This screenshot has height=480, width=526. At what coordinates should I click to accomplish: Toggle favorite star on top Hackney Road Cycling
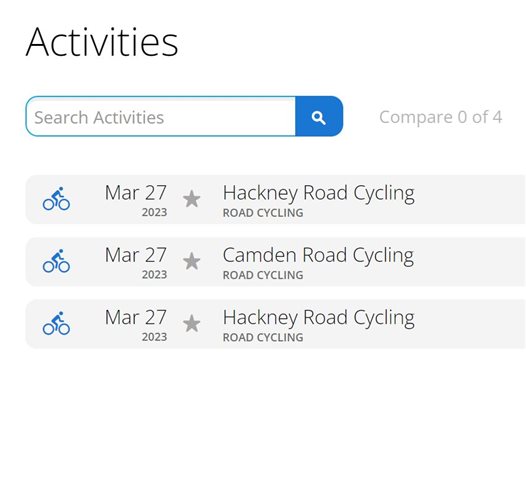tap(192, 199)
